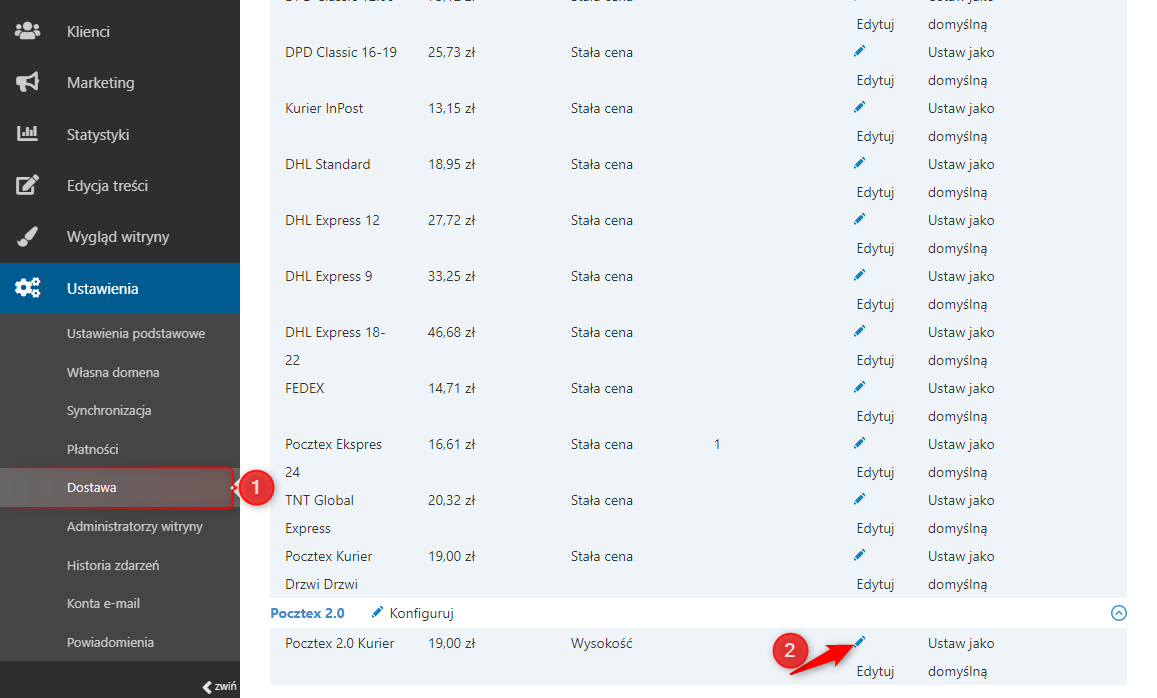
Task: Click the Ustawienia gears icon
Action: (x=27, y=288)
